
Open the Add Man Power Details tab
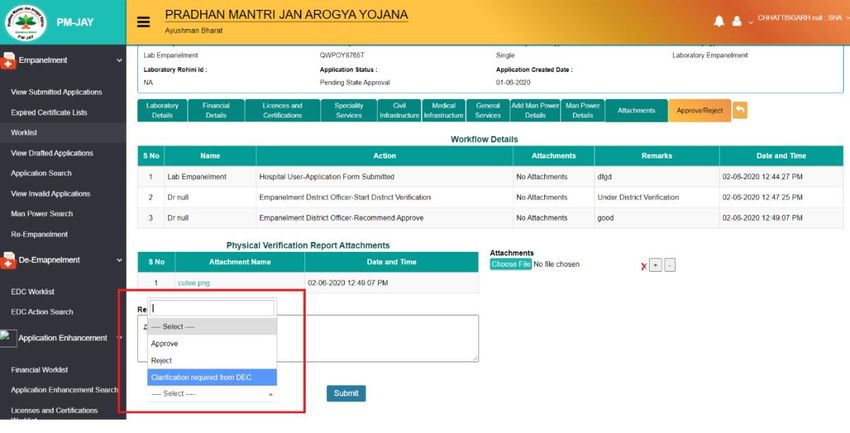535,111
